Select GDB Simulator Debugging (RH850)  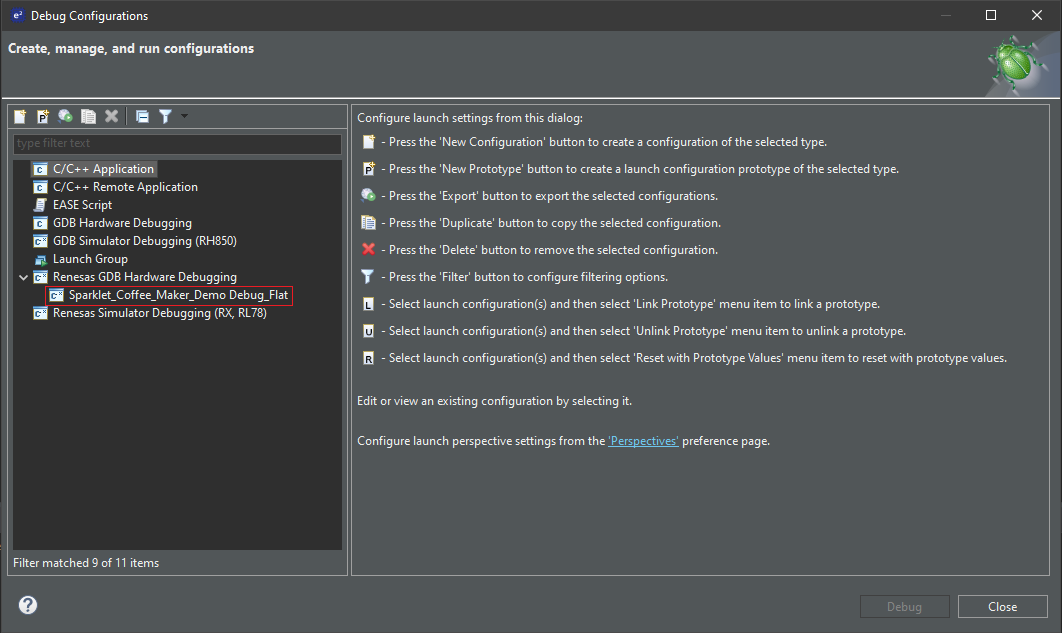144,241
